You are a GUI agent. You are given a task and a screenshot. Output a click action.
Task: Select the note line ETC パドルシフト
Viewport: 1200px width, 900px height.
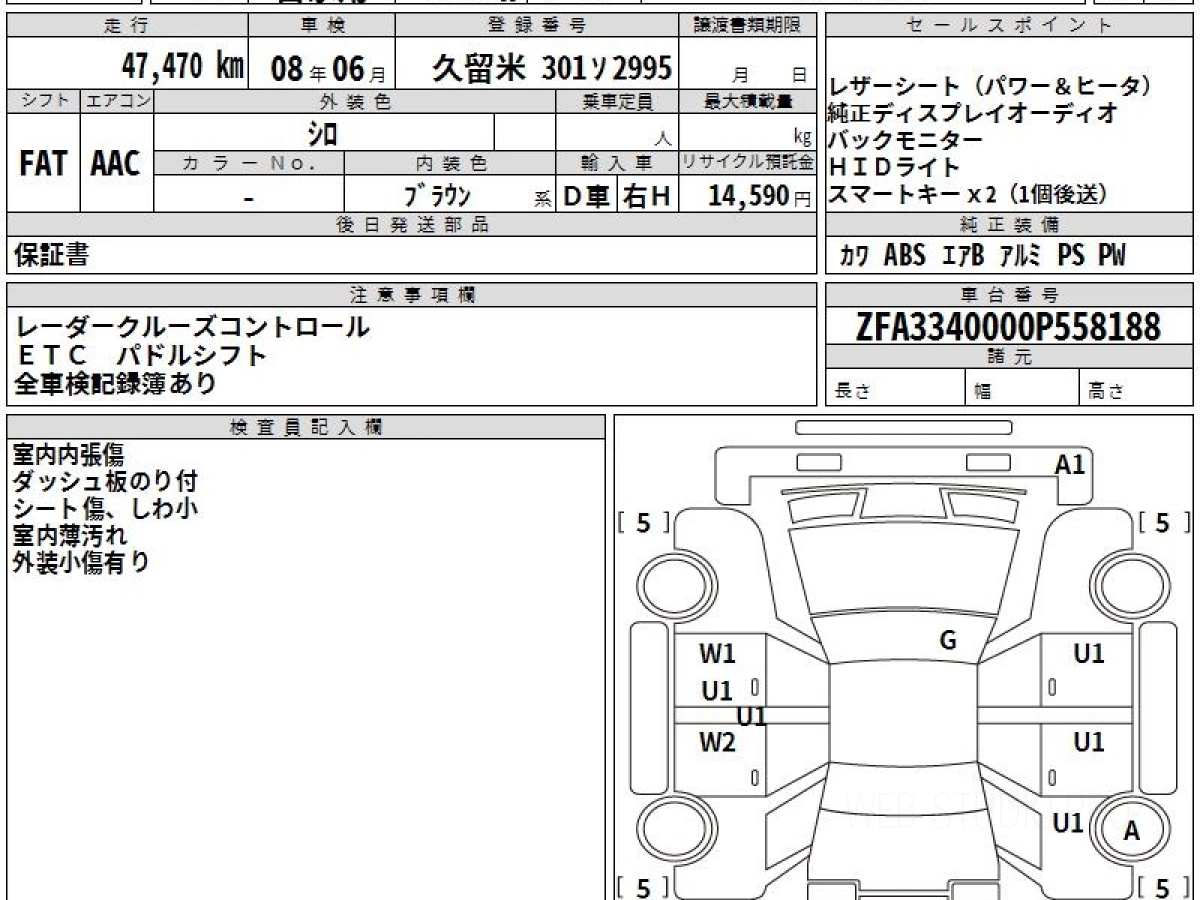point(141,355)
